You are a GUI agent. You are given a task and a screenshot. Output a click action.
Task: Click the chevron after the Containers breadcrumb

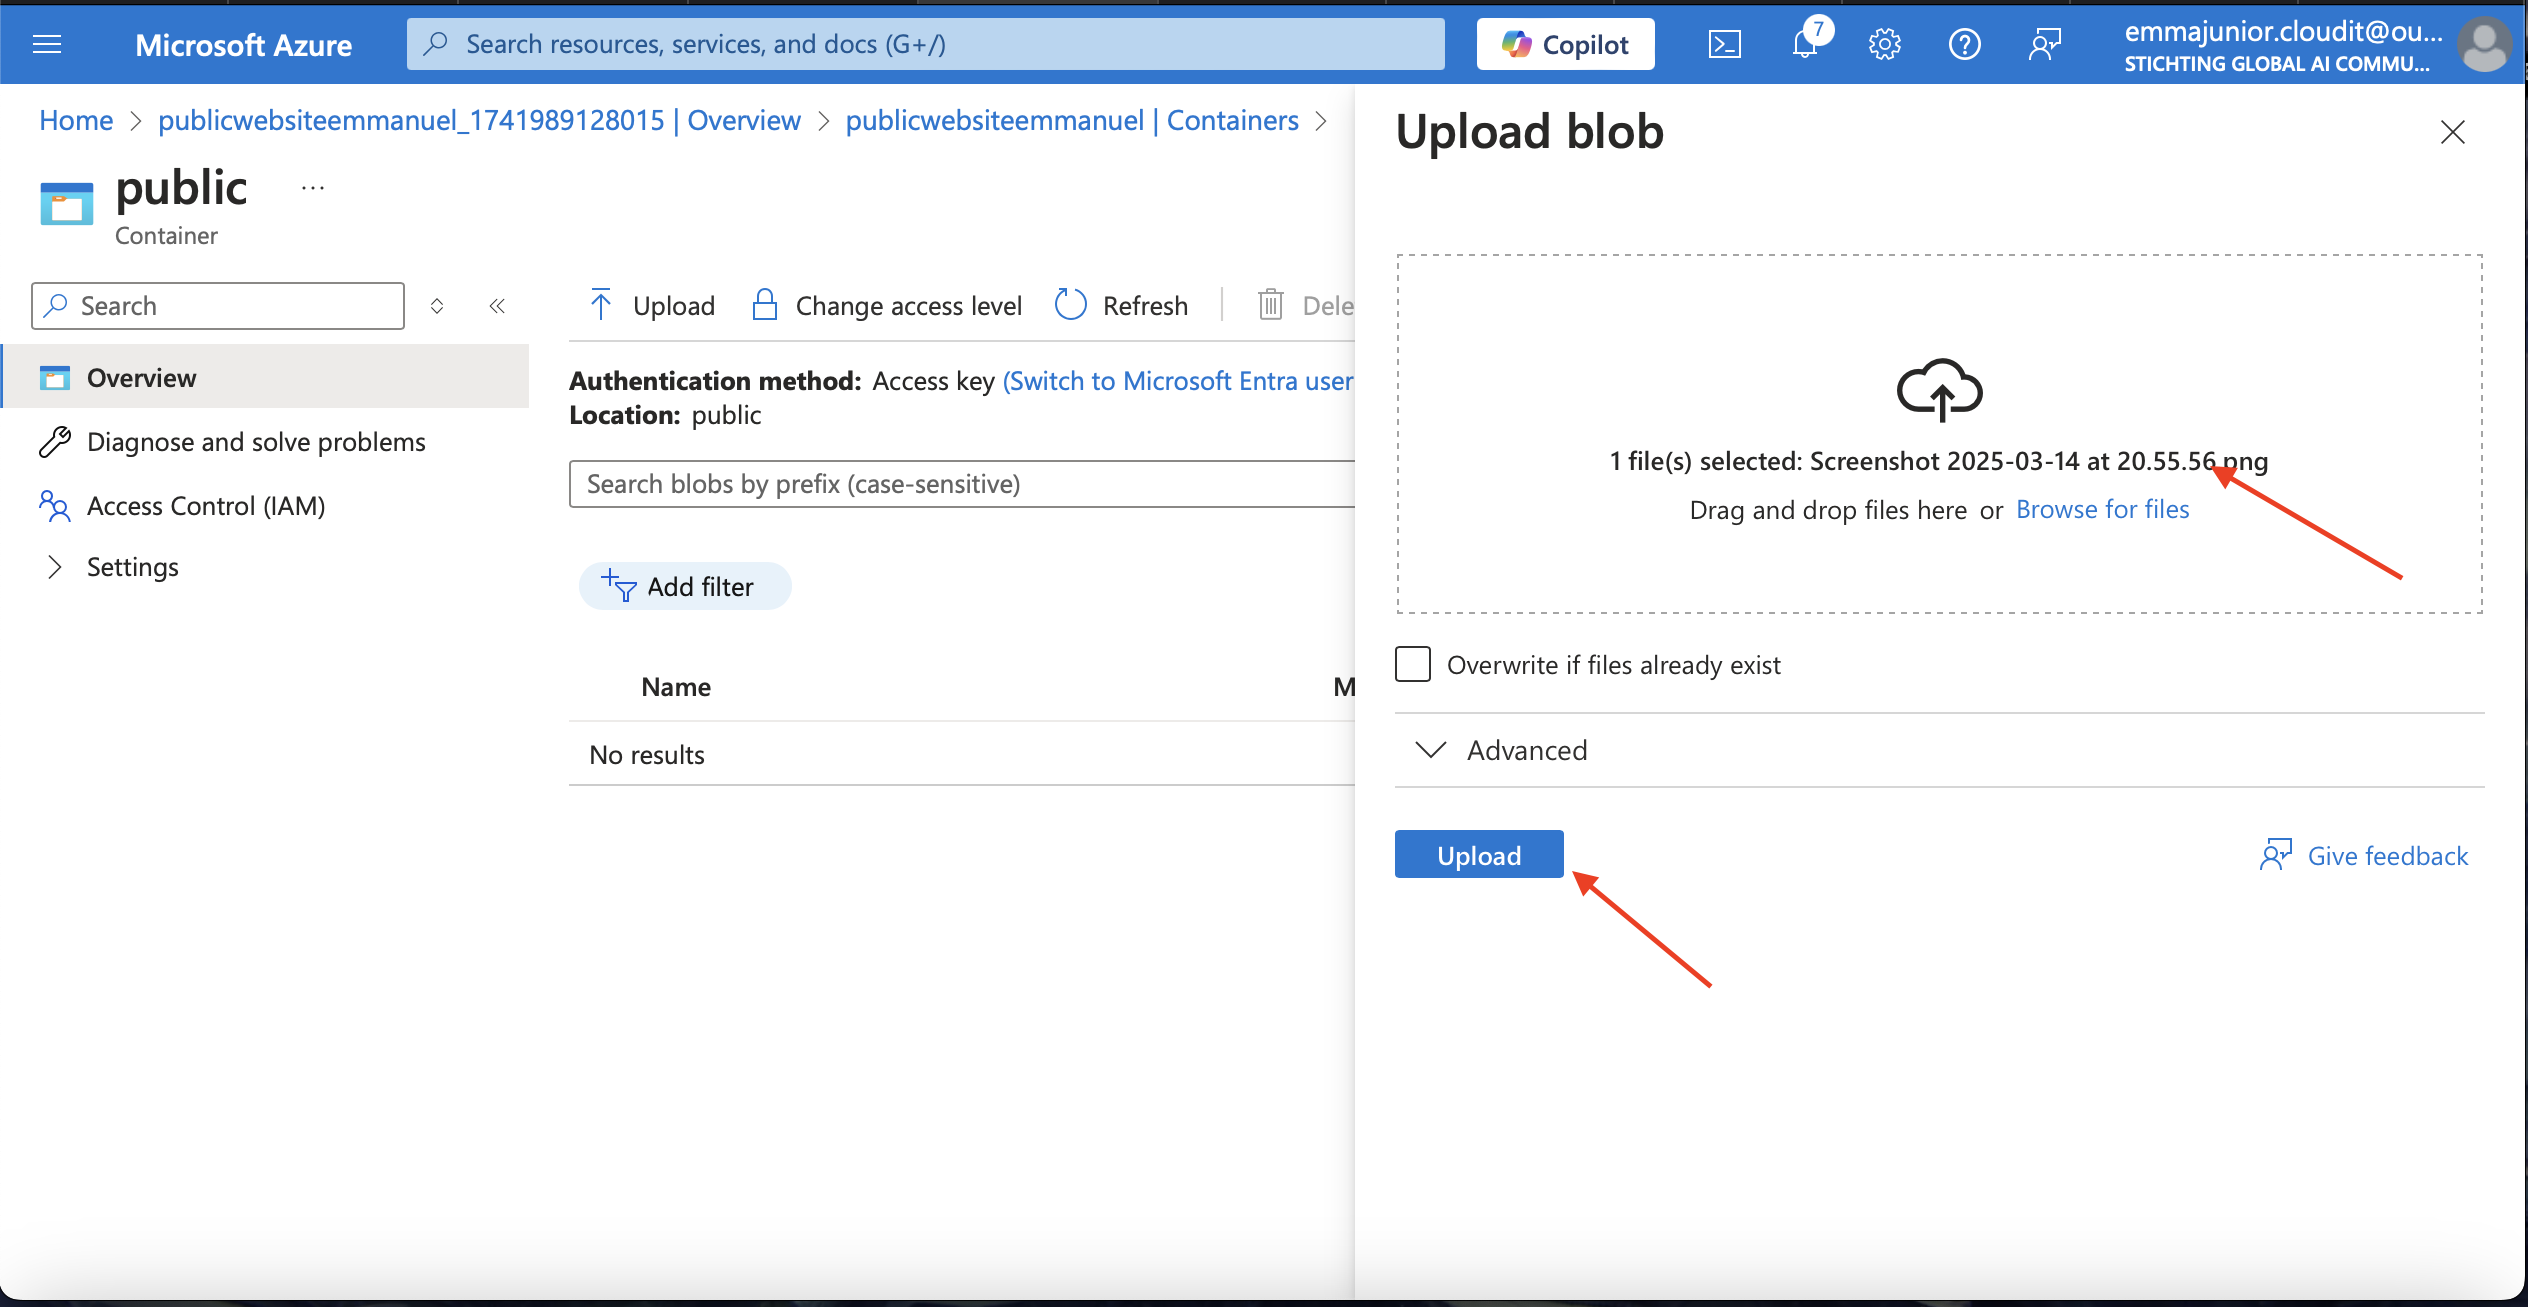coord(1321,121)
